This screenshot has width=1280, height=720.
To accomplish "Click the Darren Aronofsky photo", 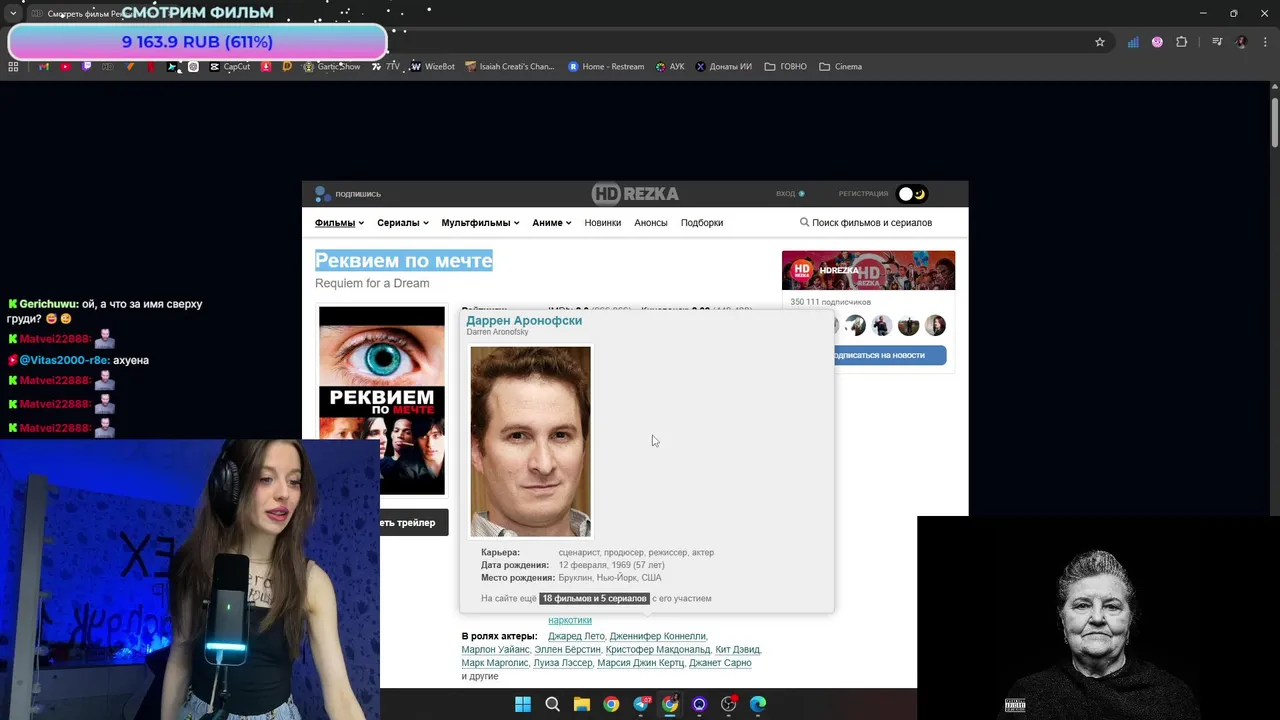I will pyautogui.click(x=530, y=441).
